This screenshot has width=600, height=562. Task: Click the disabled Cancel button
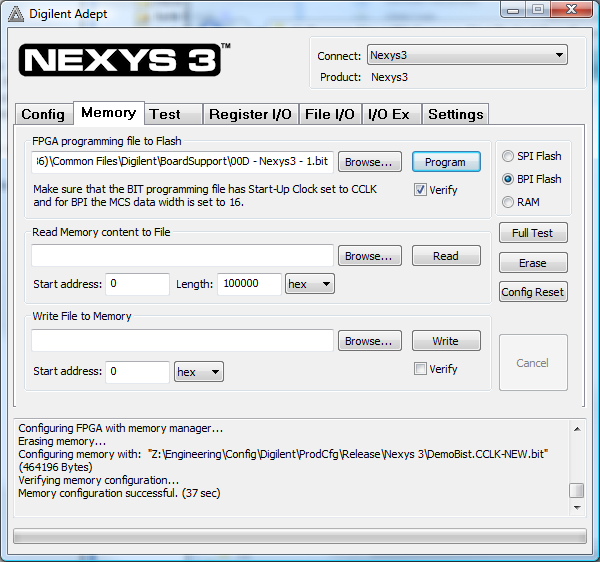[533, 362]
